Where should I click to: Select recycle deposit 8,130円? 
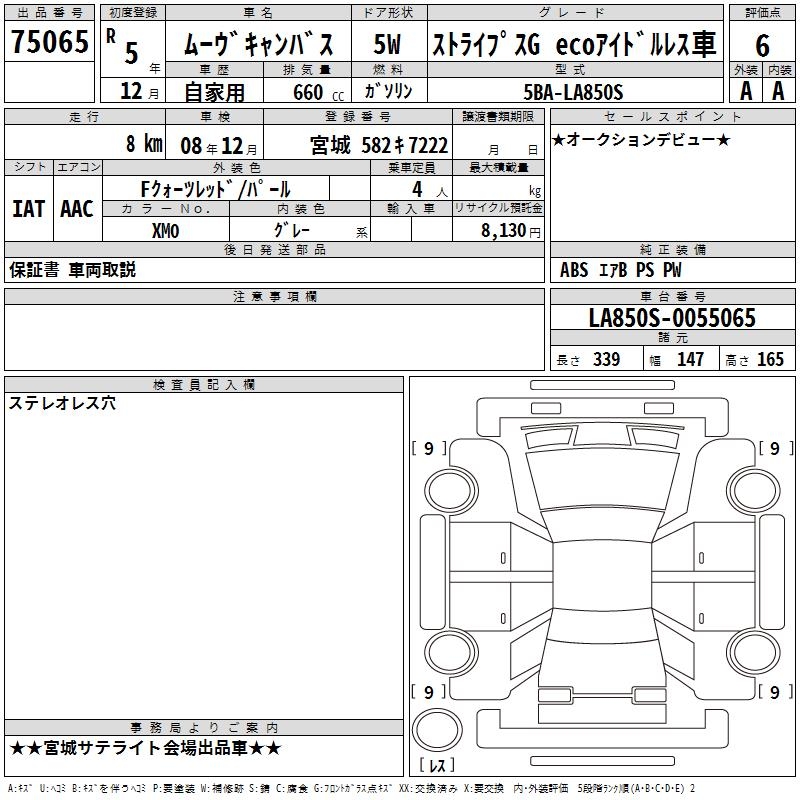click(511, 231)
